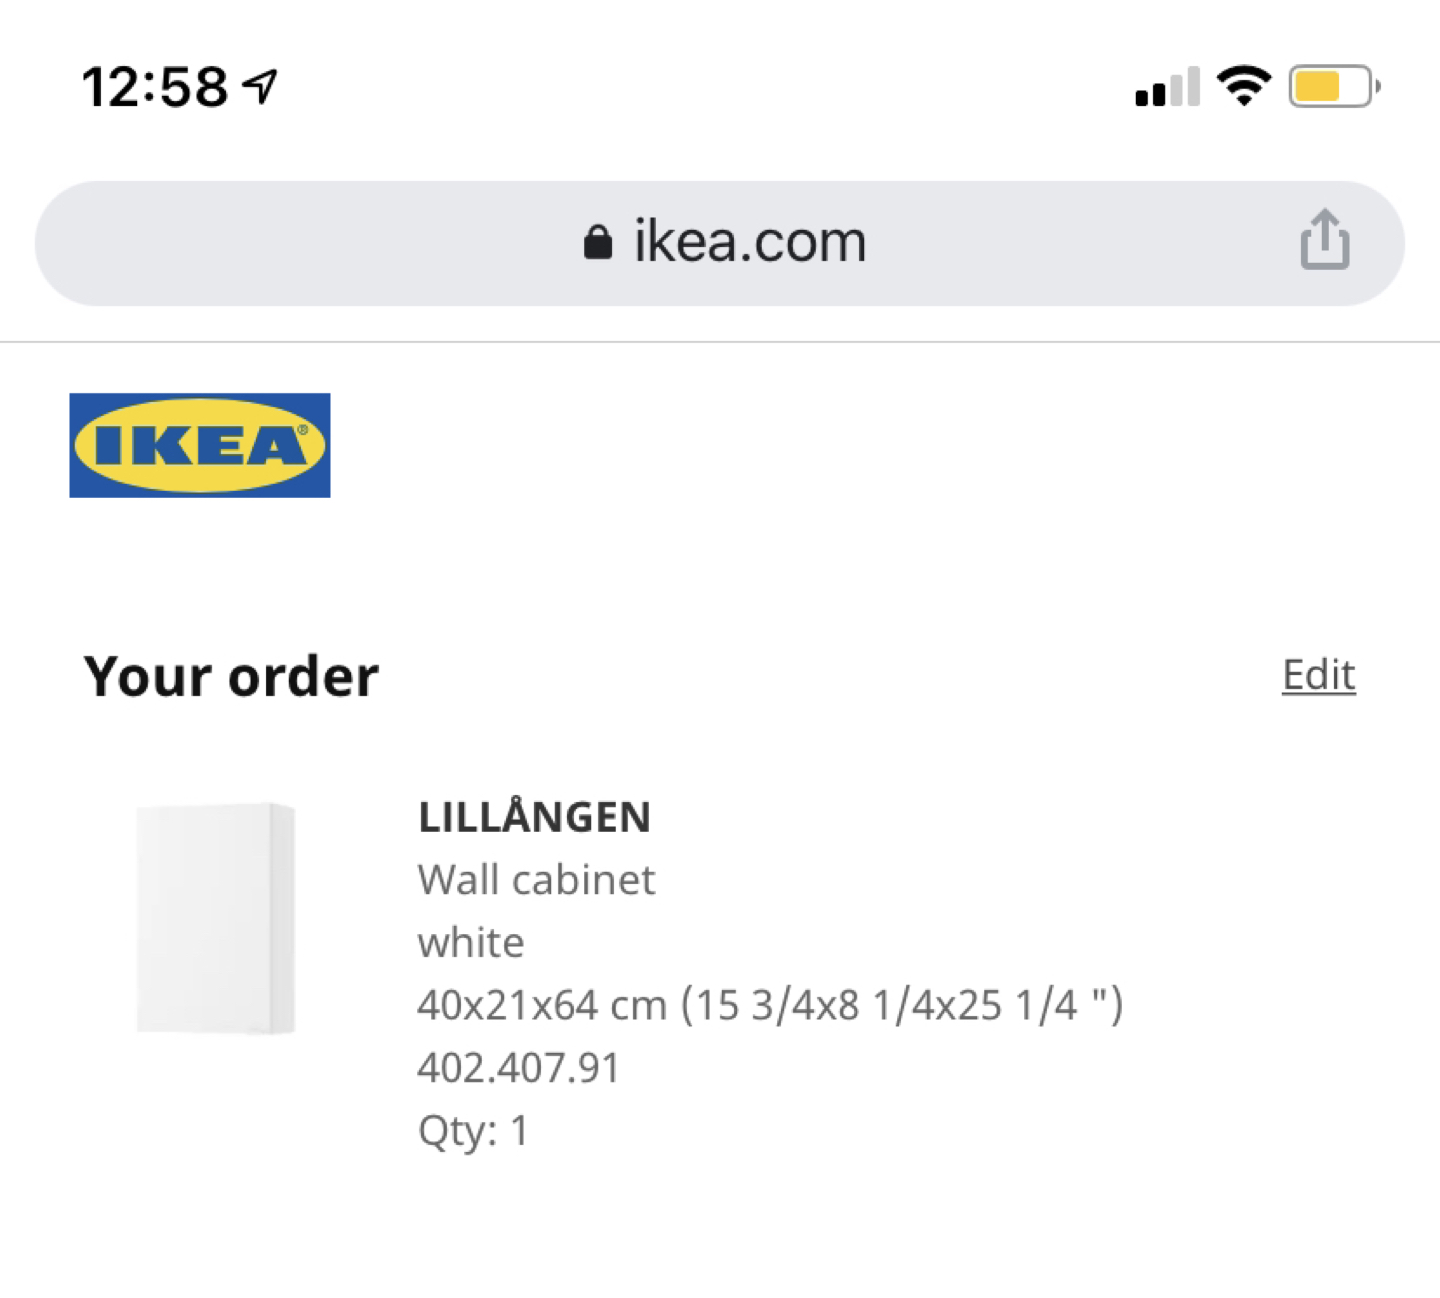This screenshot has height=1298, width=1440.
Task: Tap the cellular signal bars
Action: pyautogui.click(x=1167, y=87)
